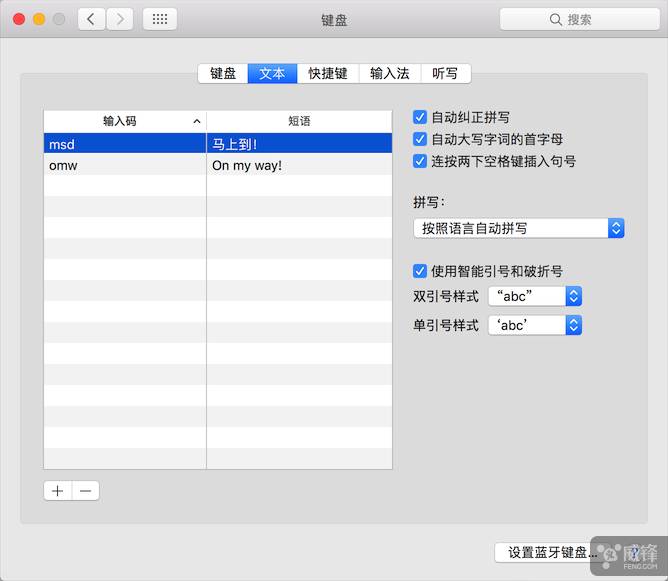Switch to the 键盘 tab
This screenshot has width=668, height=581.
click(223, 73)
